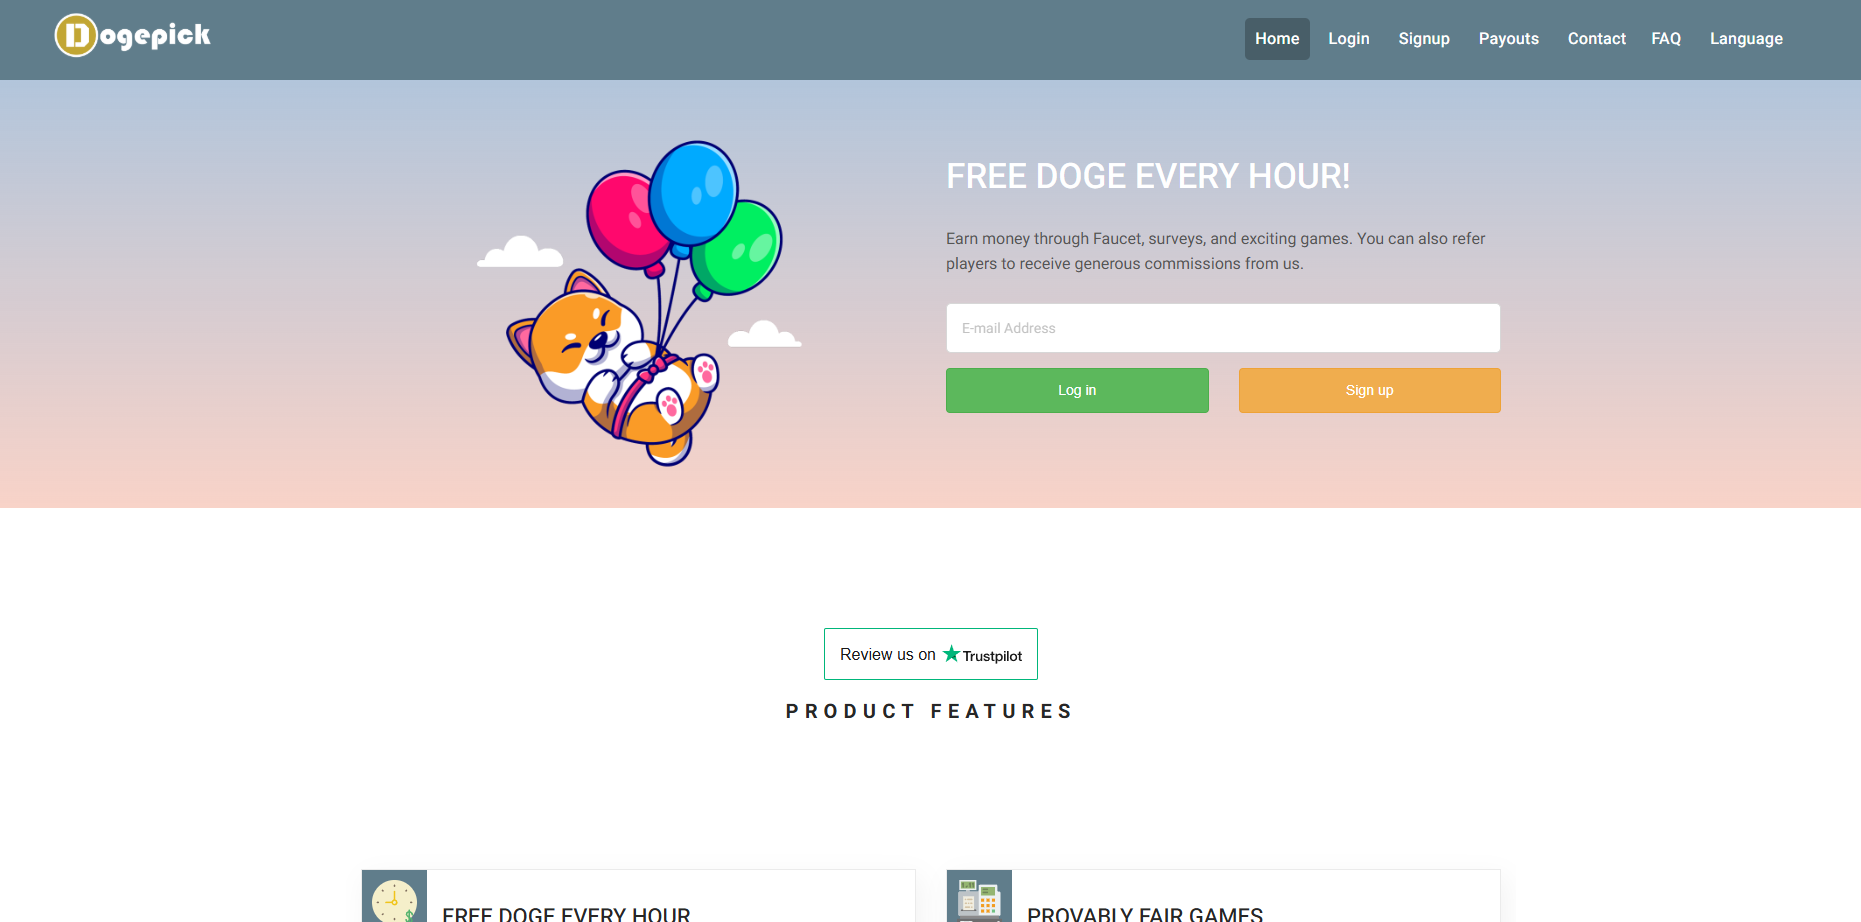Click the blue balloon in the illustration

click(693, 193)
